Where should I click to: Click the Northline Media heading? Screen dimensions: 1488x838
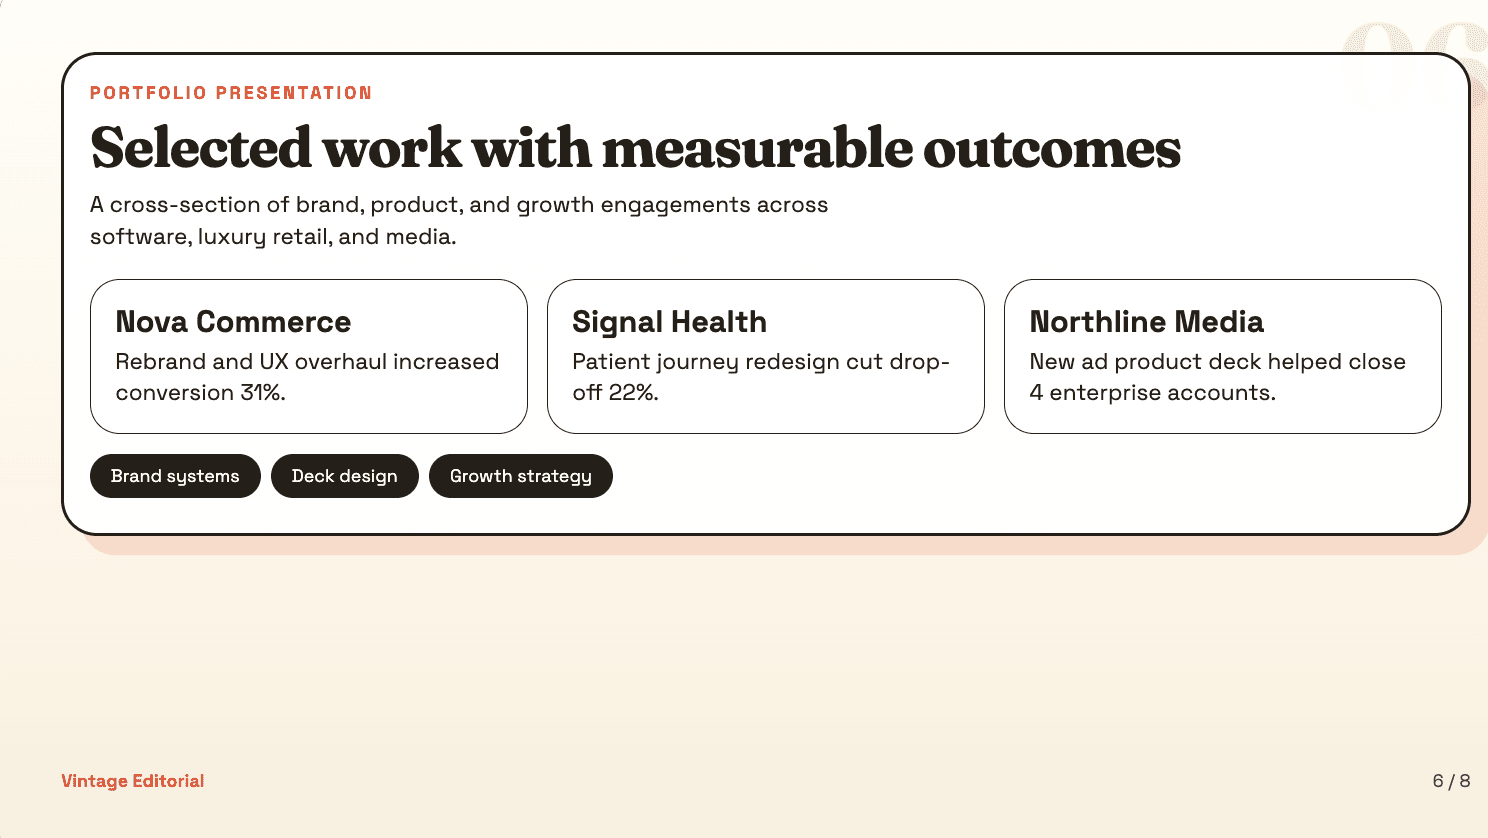pyautogui.click(x=1147, y=322)
